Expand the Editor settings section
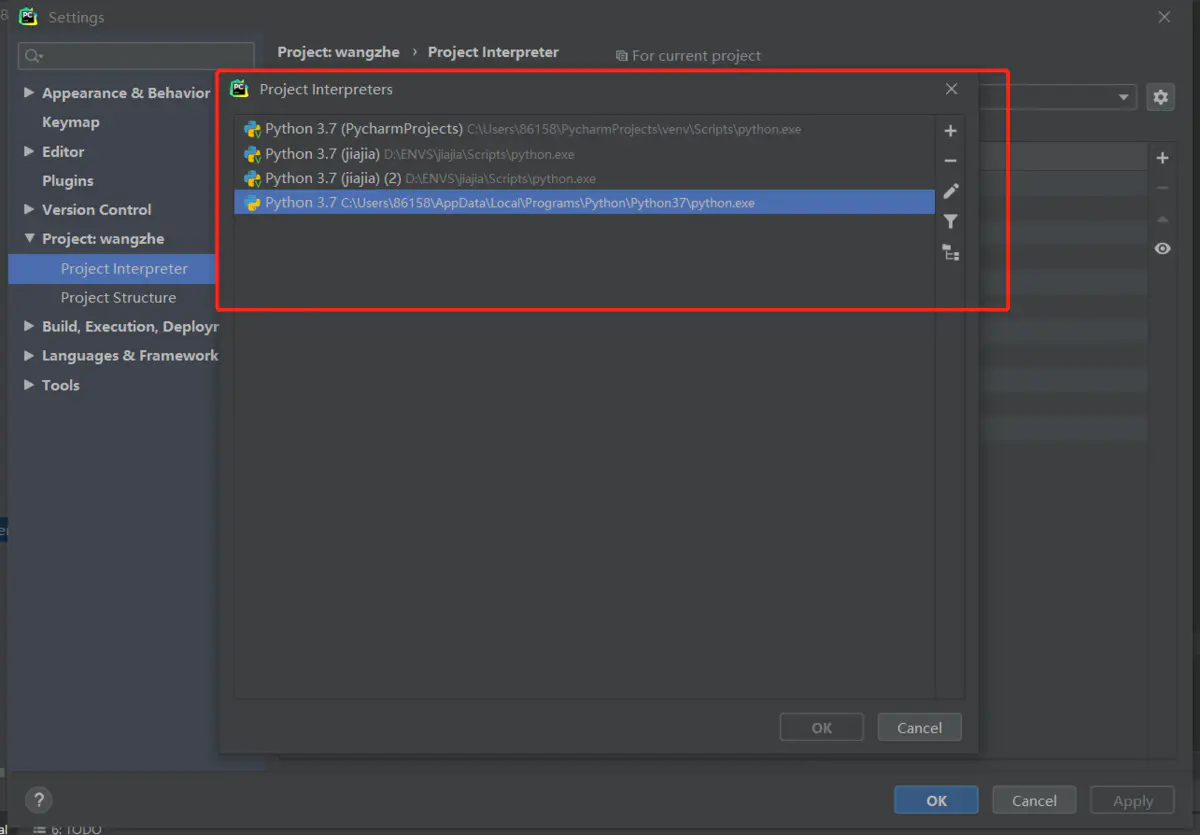This screenshot has width=1200, height=835. (x=29, y=152)
